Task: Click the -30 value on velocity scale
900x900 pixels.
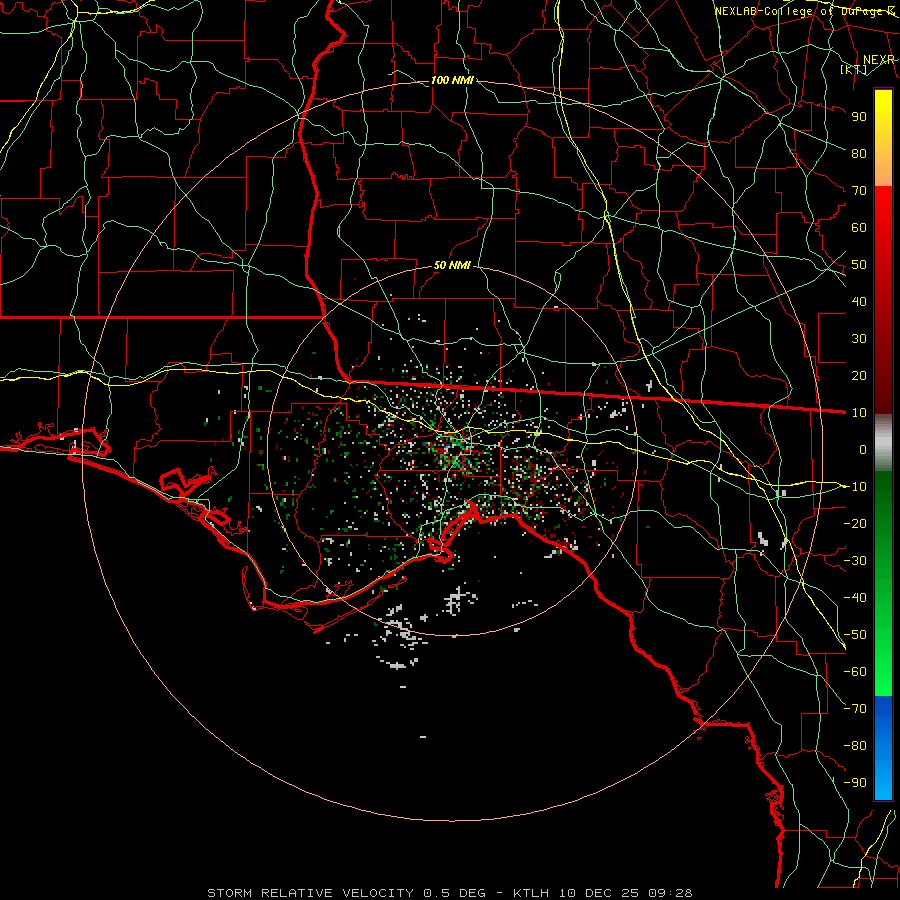Action: (855, 561)
